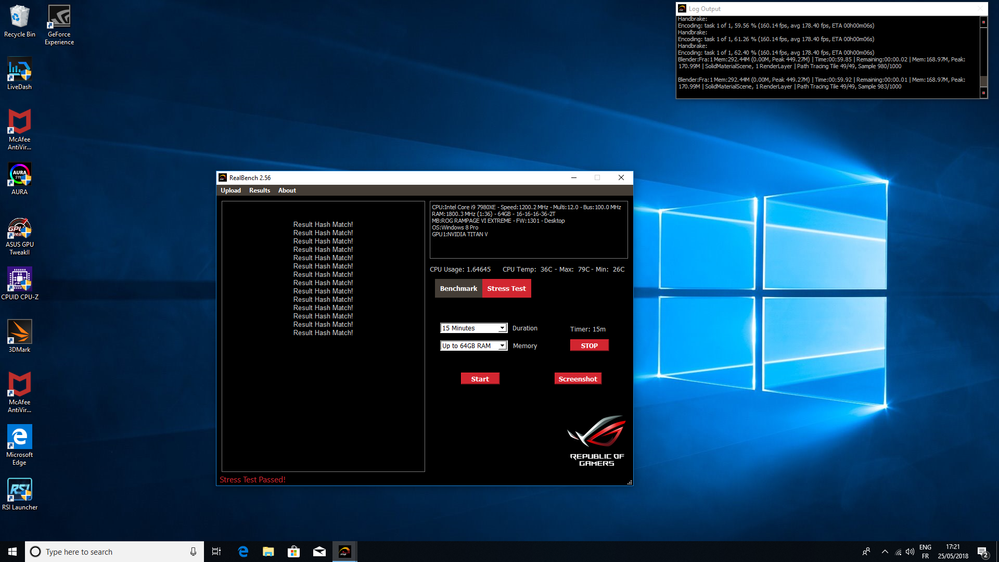Close the RealBench 2.56 window
Image resolution: width=999 pixels, height=562 pixels.
click(x=621, y=178)
